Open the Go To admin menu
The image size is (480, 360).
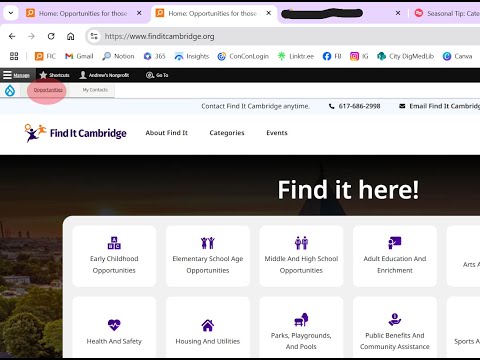[157, 75]
